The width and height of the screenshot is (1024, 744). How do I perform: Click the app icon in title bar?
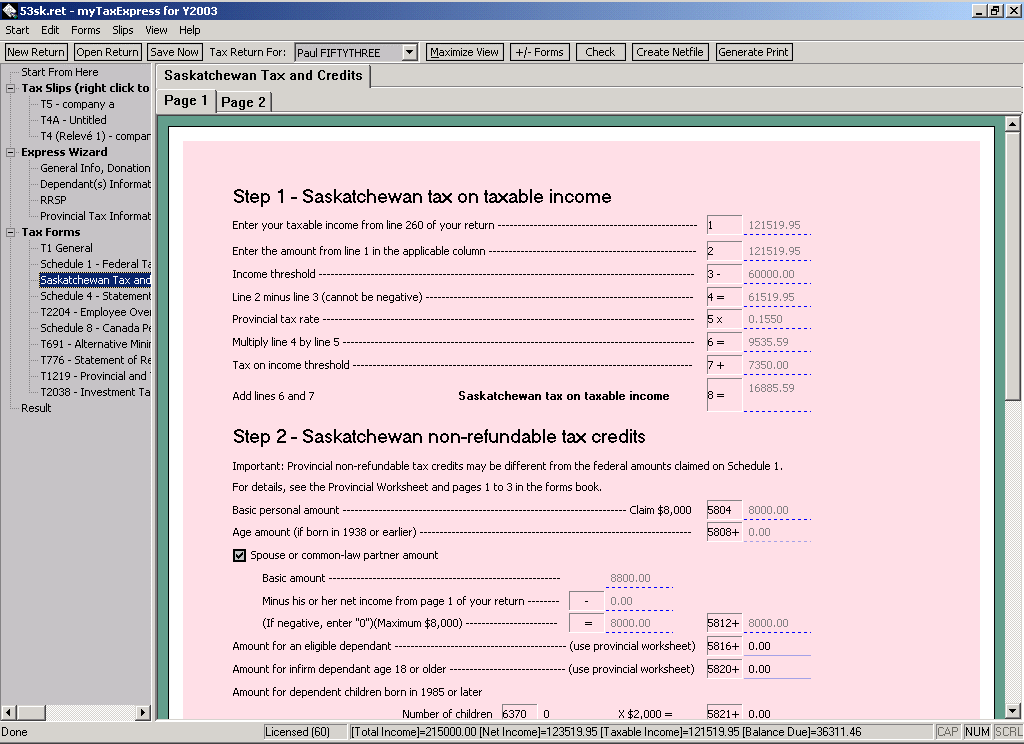click(x=10, y=10)
